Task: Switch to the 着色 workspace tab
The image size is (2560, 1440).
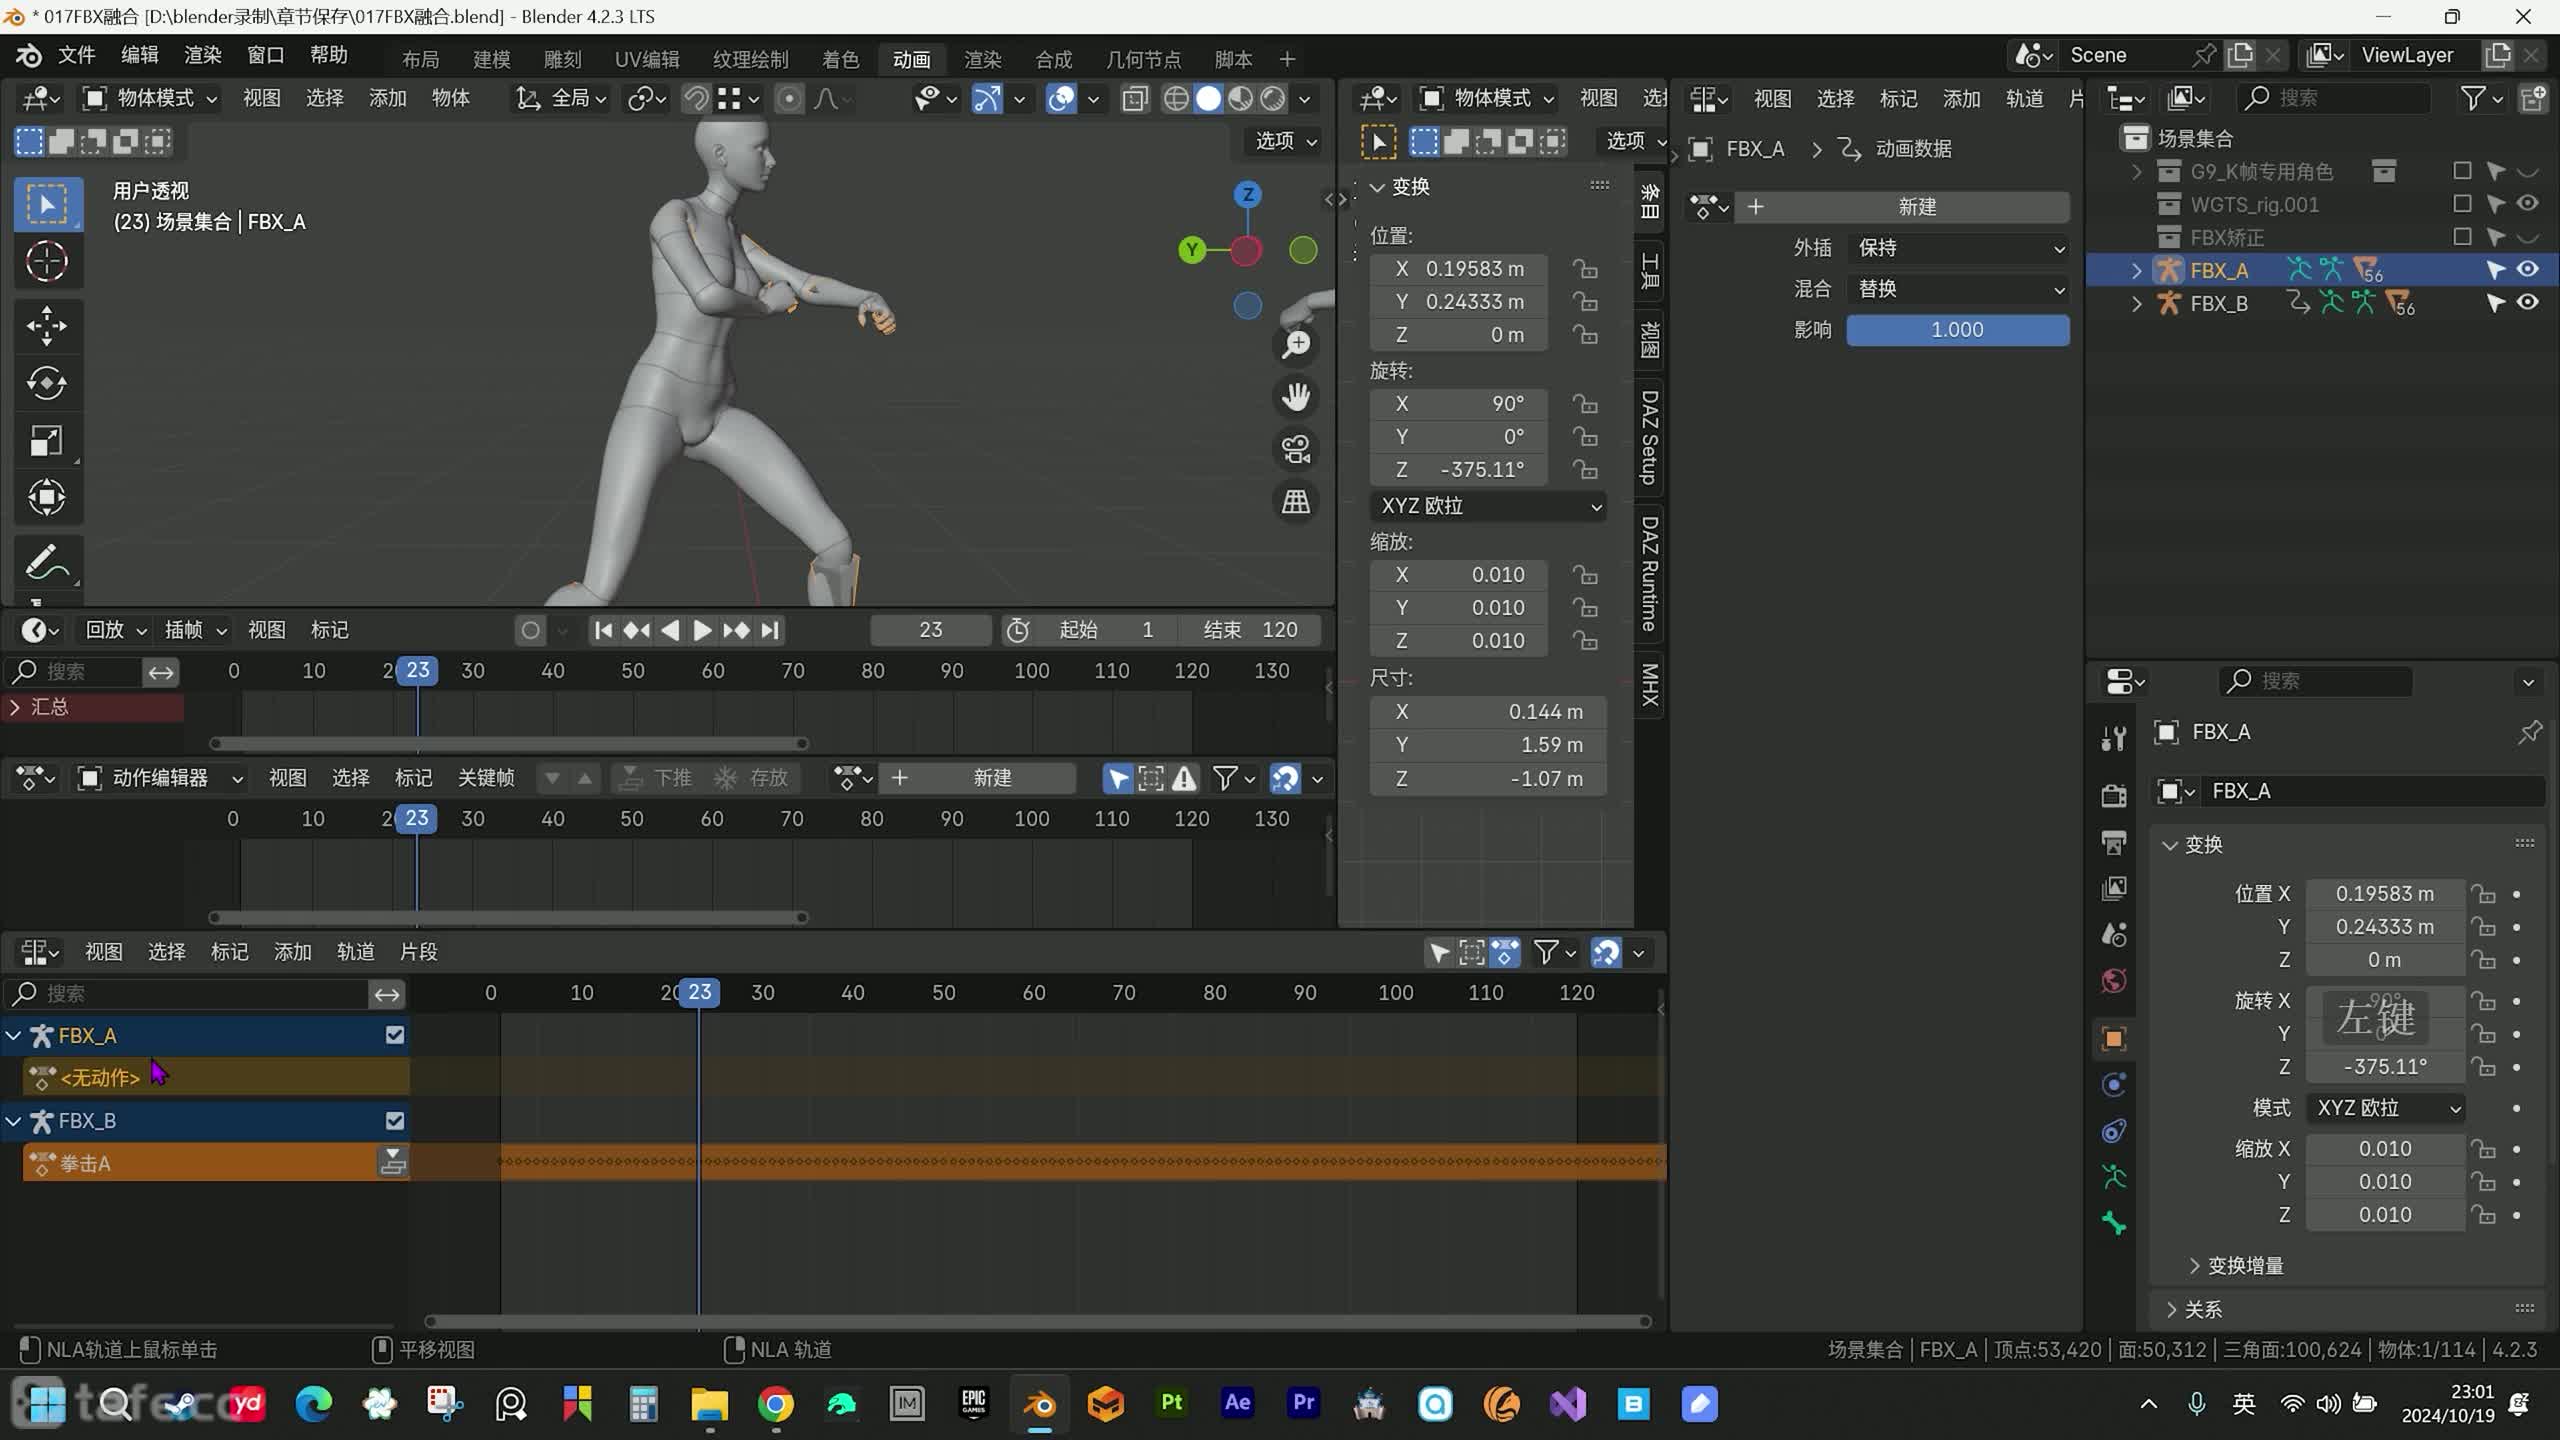Action: point(840,59)
